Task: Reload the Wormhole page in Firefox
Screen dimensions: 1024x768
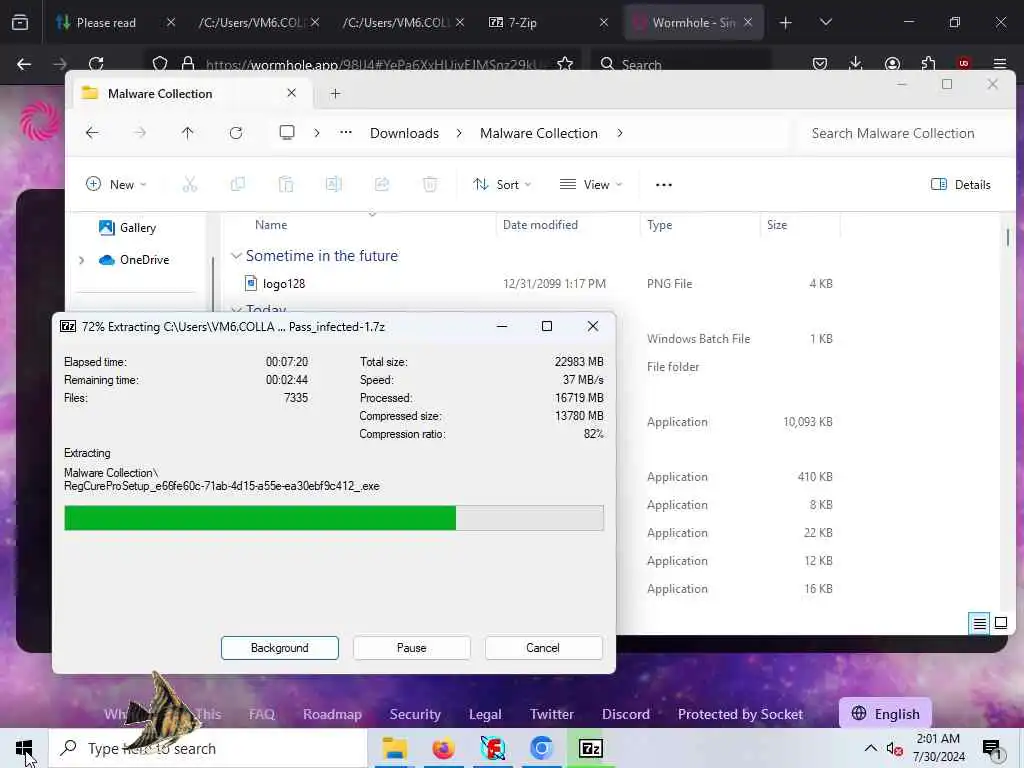Action: pos(96,64)
